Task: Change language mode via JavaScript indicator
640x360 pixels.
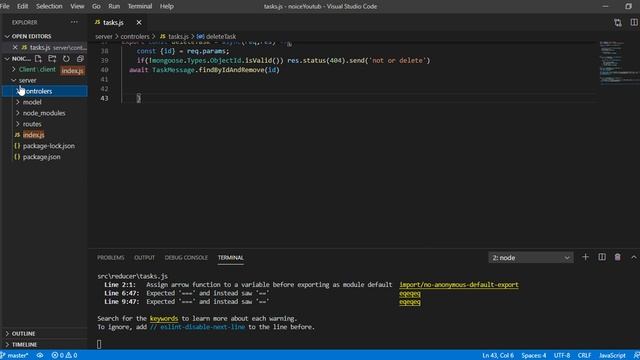Action: coord(612,355)
